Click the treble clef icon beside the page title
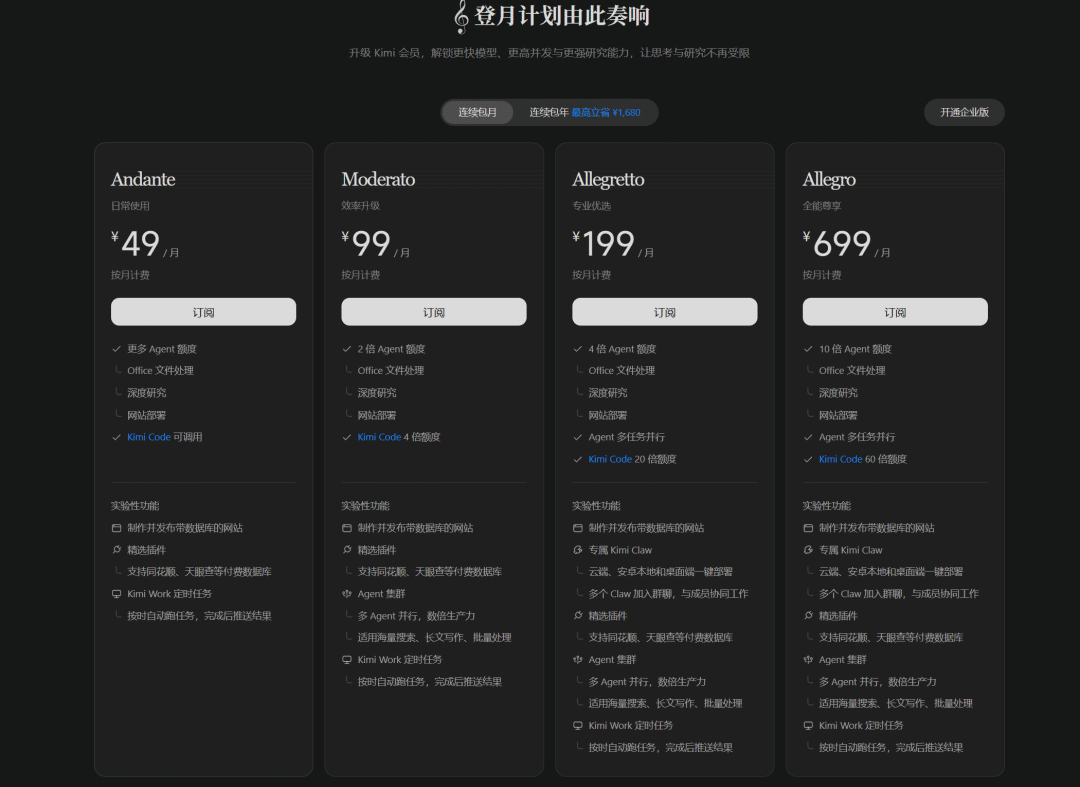 [461, 17]
